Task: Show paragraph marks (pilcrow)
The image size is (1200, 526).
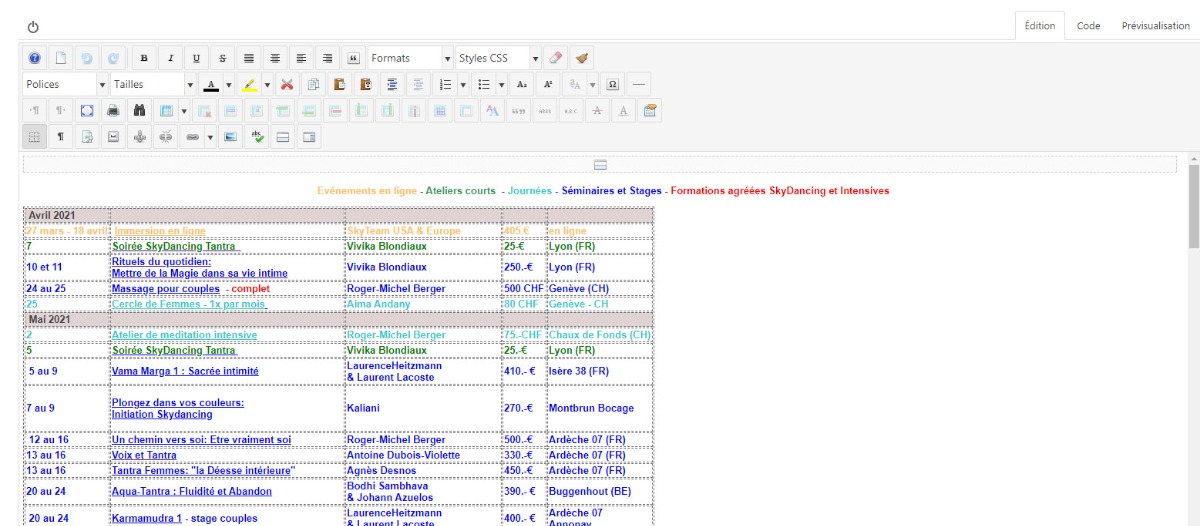Action: point(60,136)
